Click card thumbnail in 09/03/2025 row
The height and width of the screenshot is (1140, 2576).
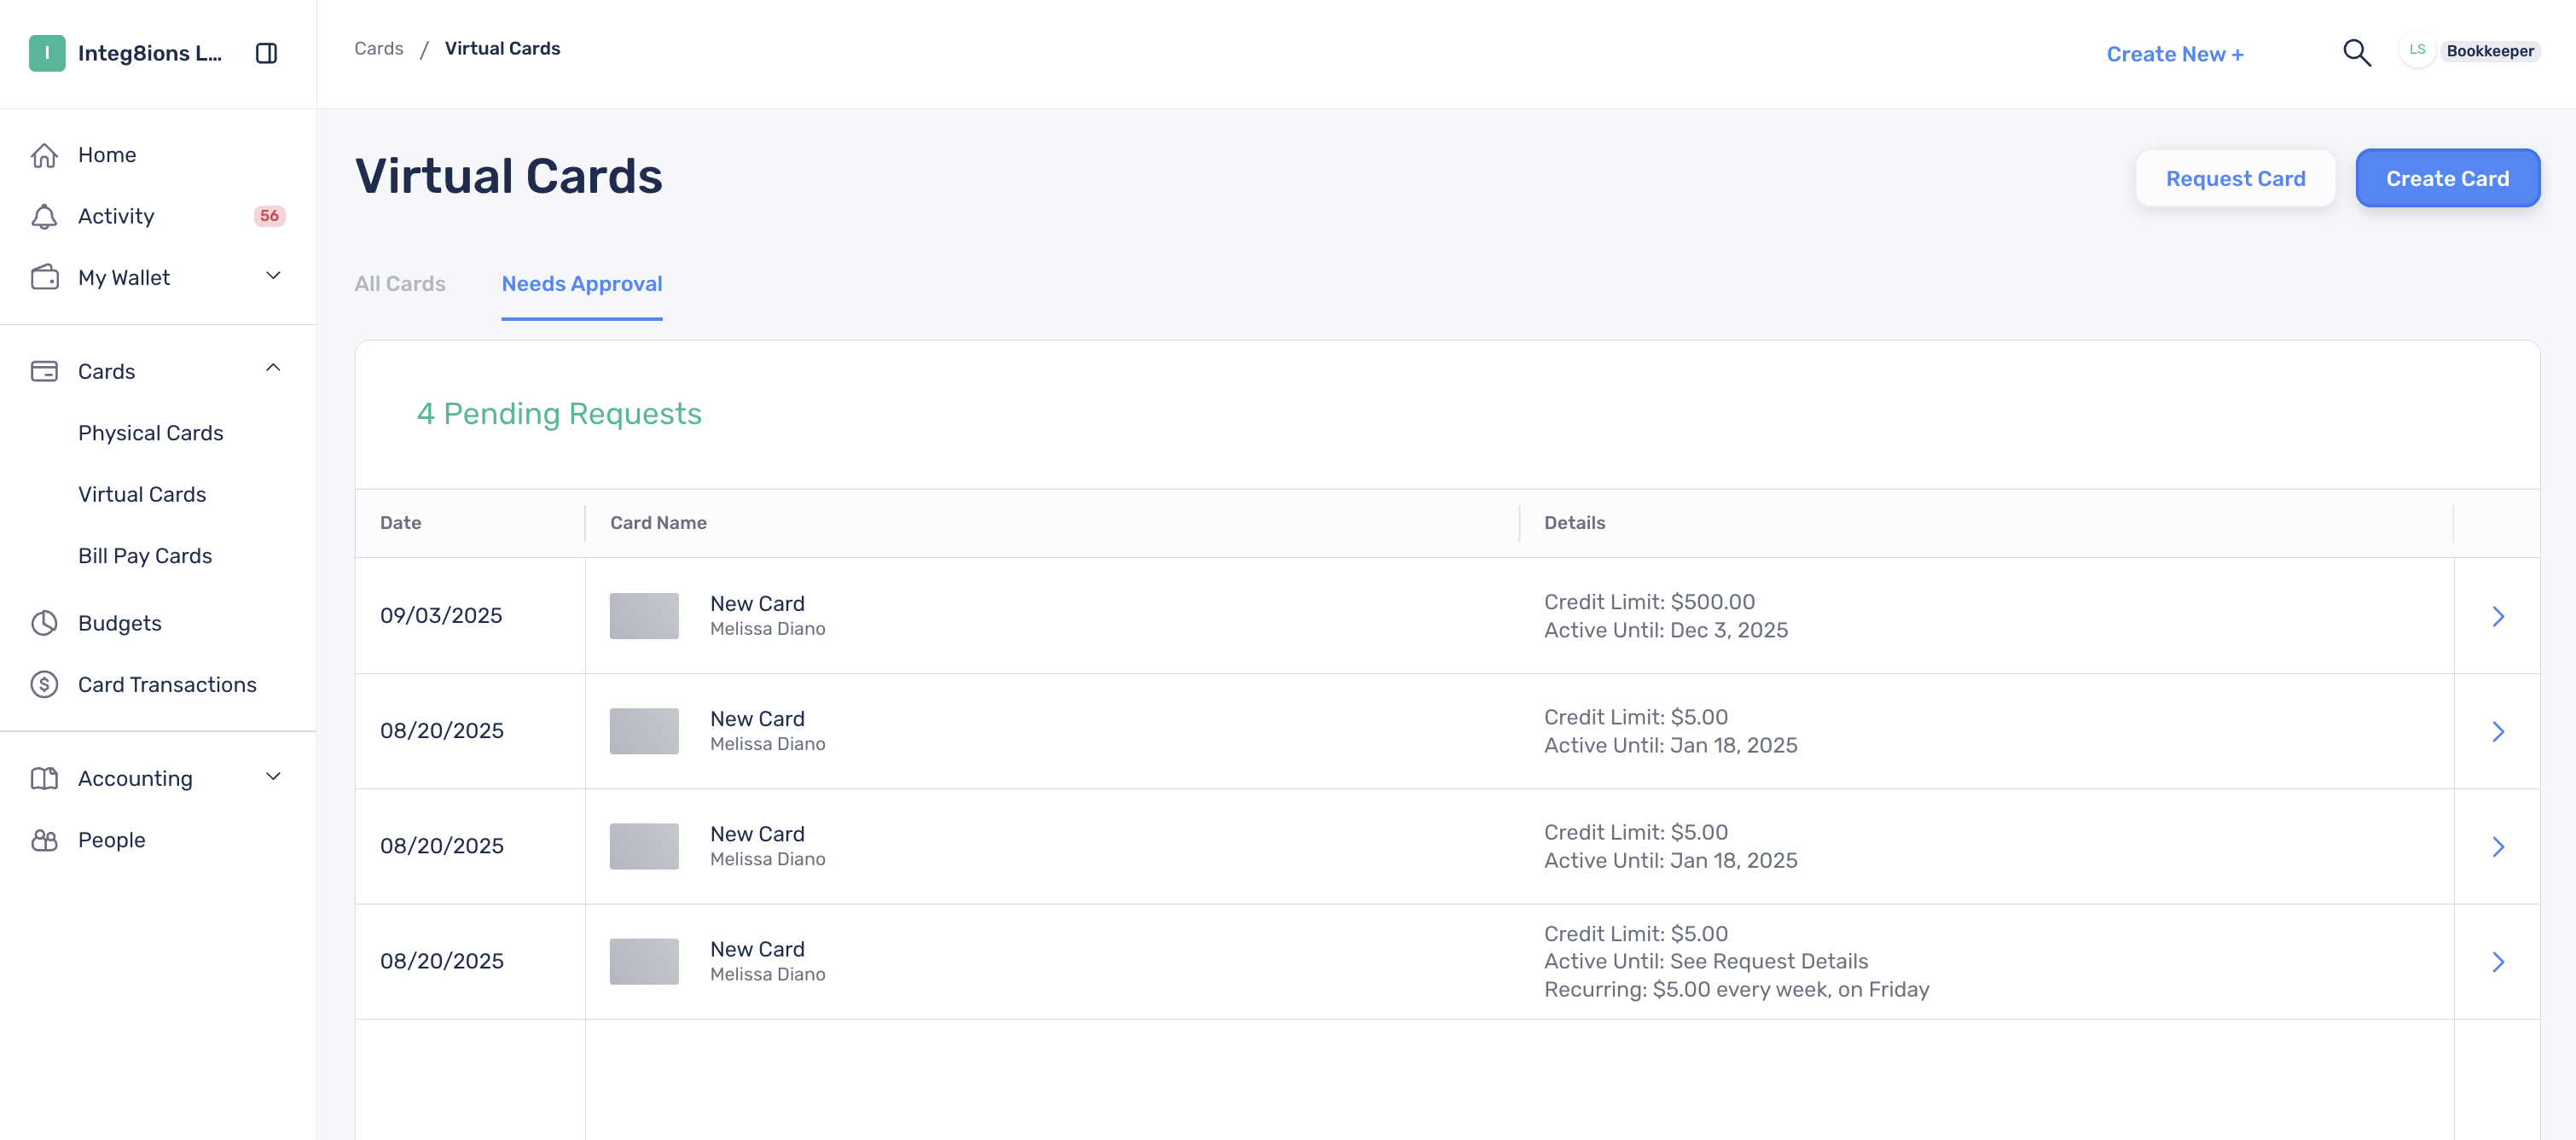click(x=644, y=616)
